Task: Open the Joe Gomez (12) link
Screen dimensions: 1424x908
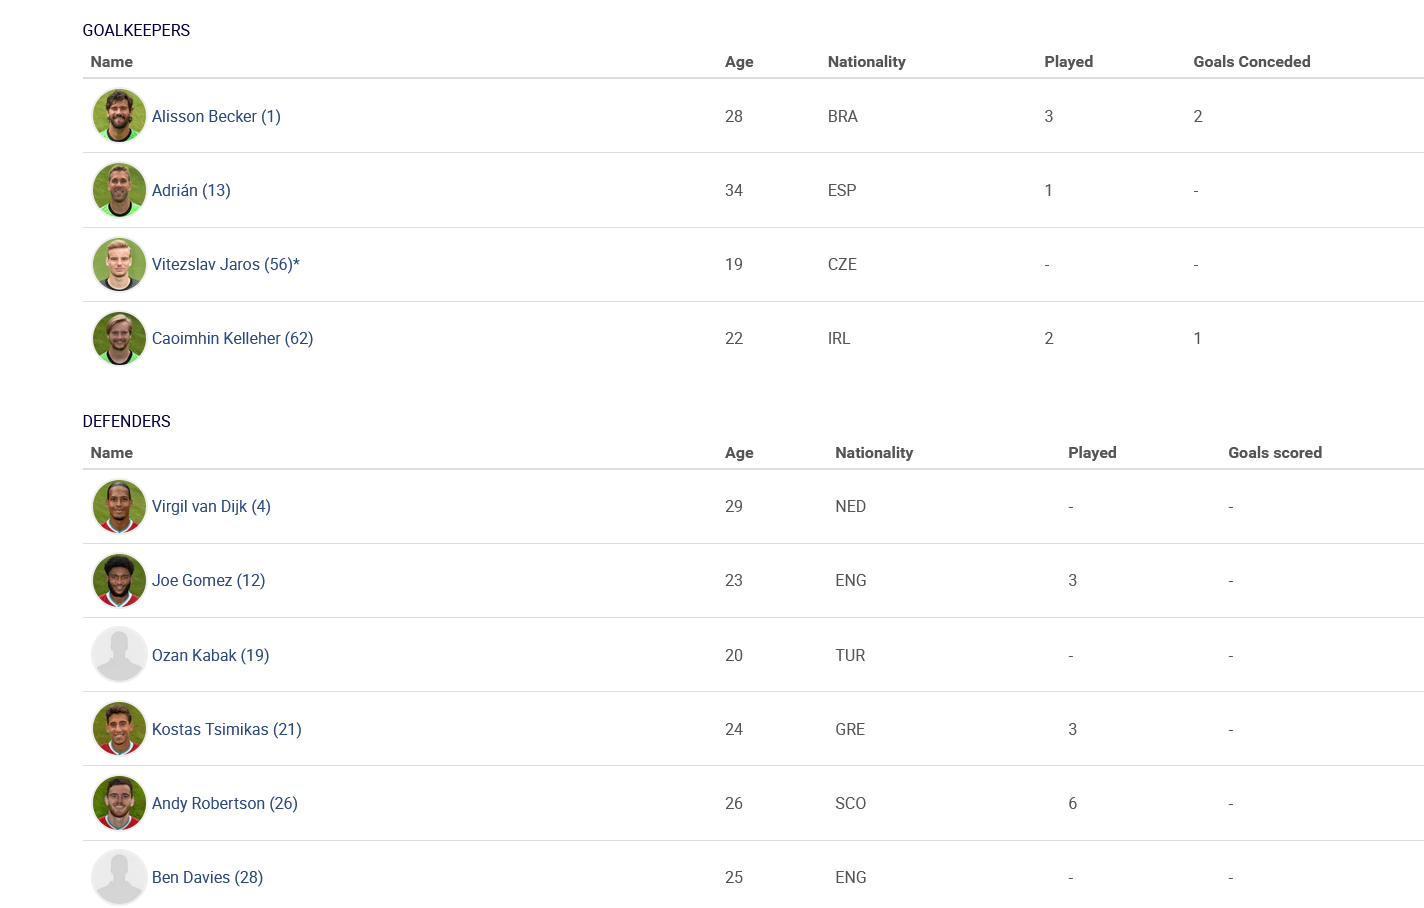Action: (x=208, y=580)
